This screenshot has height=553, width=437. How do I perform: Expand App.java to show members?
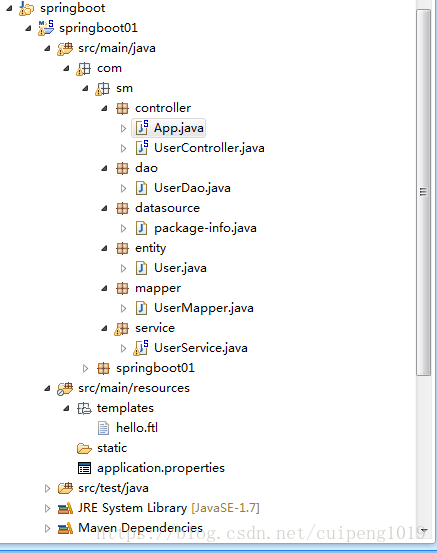123,128
